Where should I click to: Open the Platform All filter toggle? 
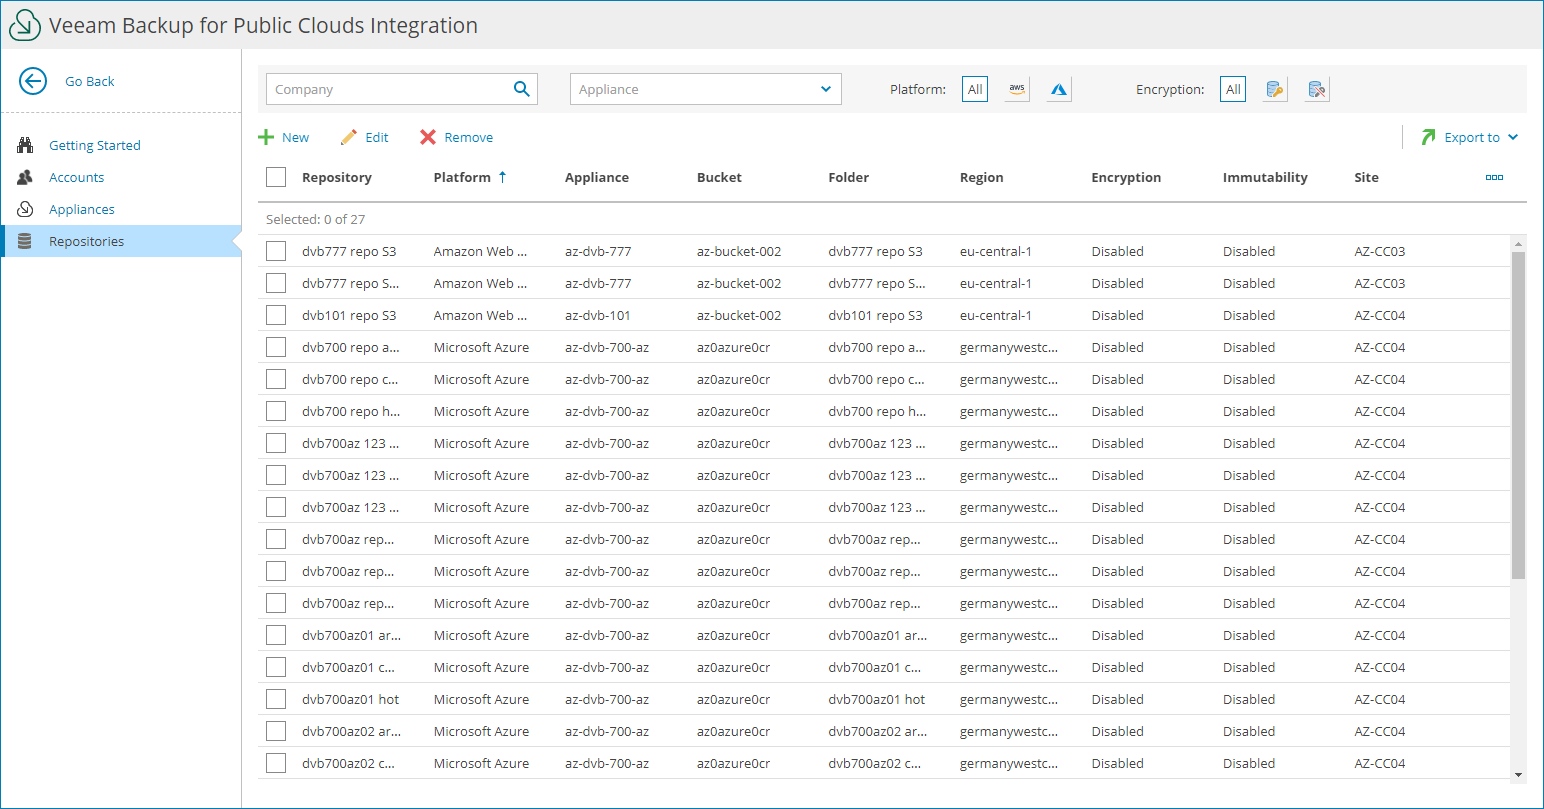pos(974,88)
